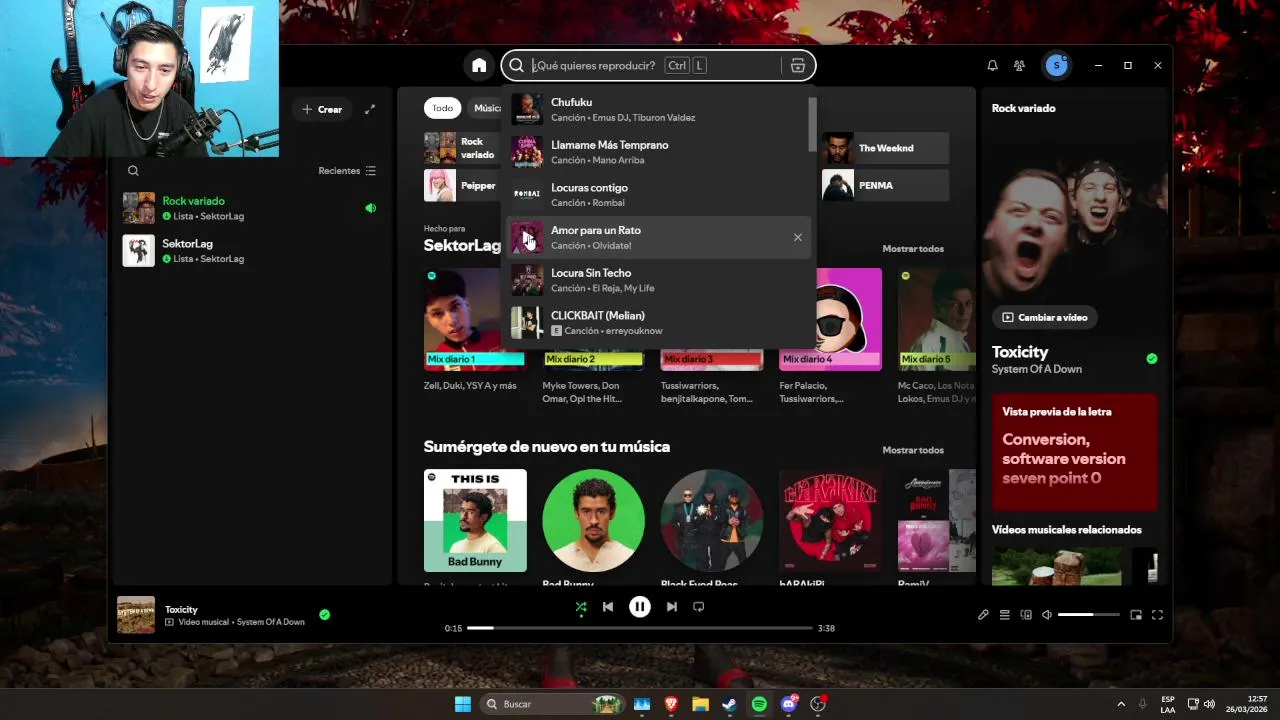Click Toxicity album art in player bar
Image resolution: width=1280 pixels, height=720 pixels.
(136, 615)
